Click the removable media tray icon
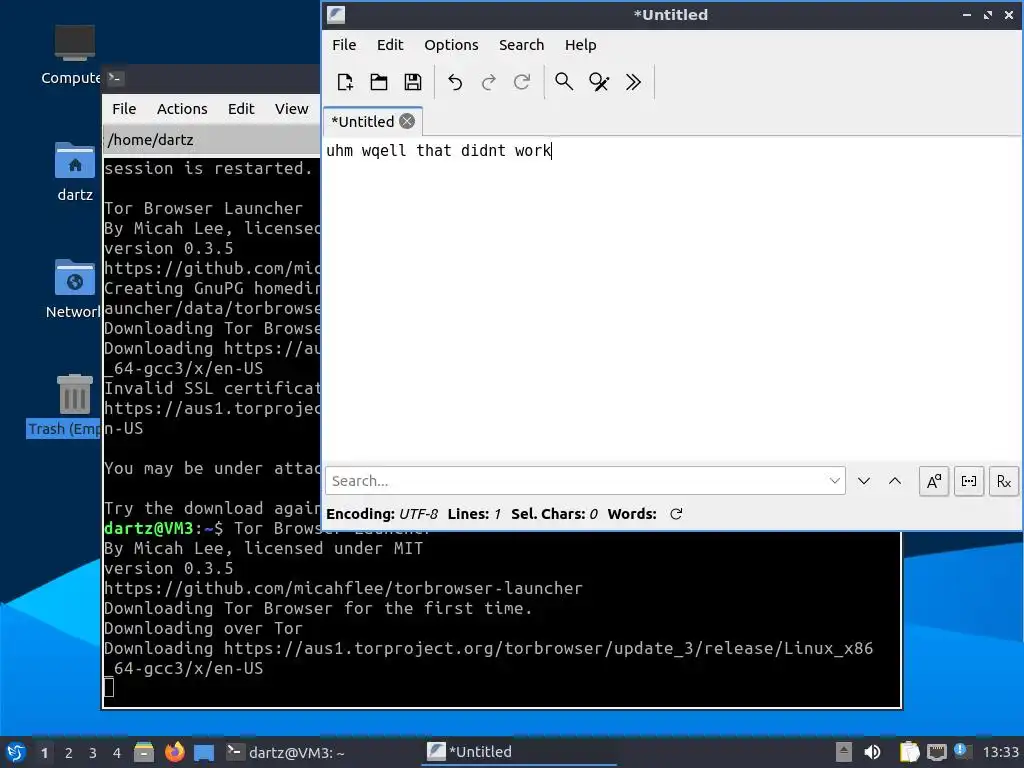1024x768 pixels. point(843,752)
